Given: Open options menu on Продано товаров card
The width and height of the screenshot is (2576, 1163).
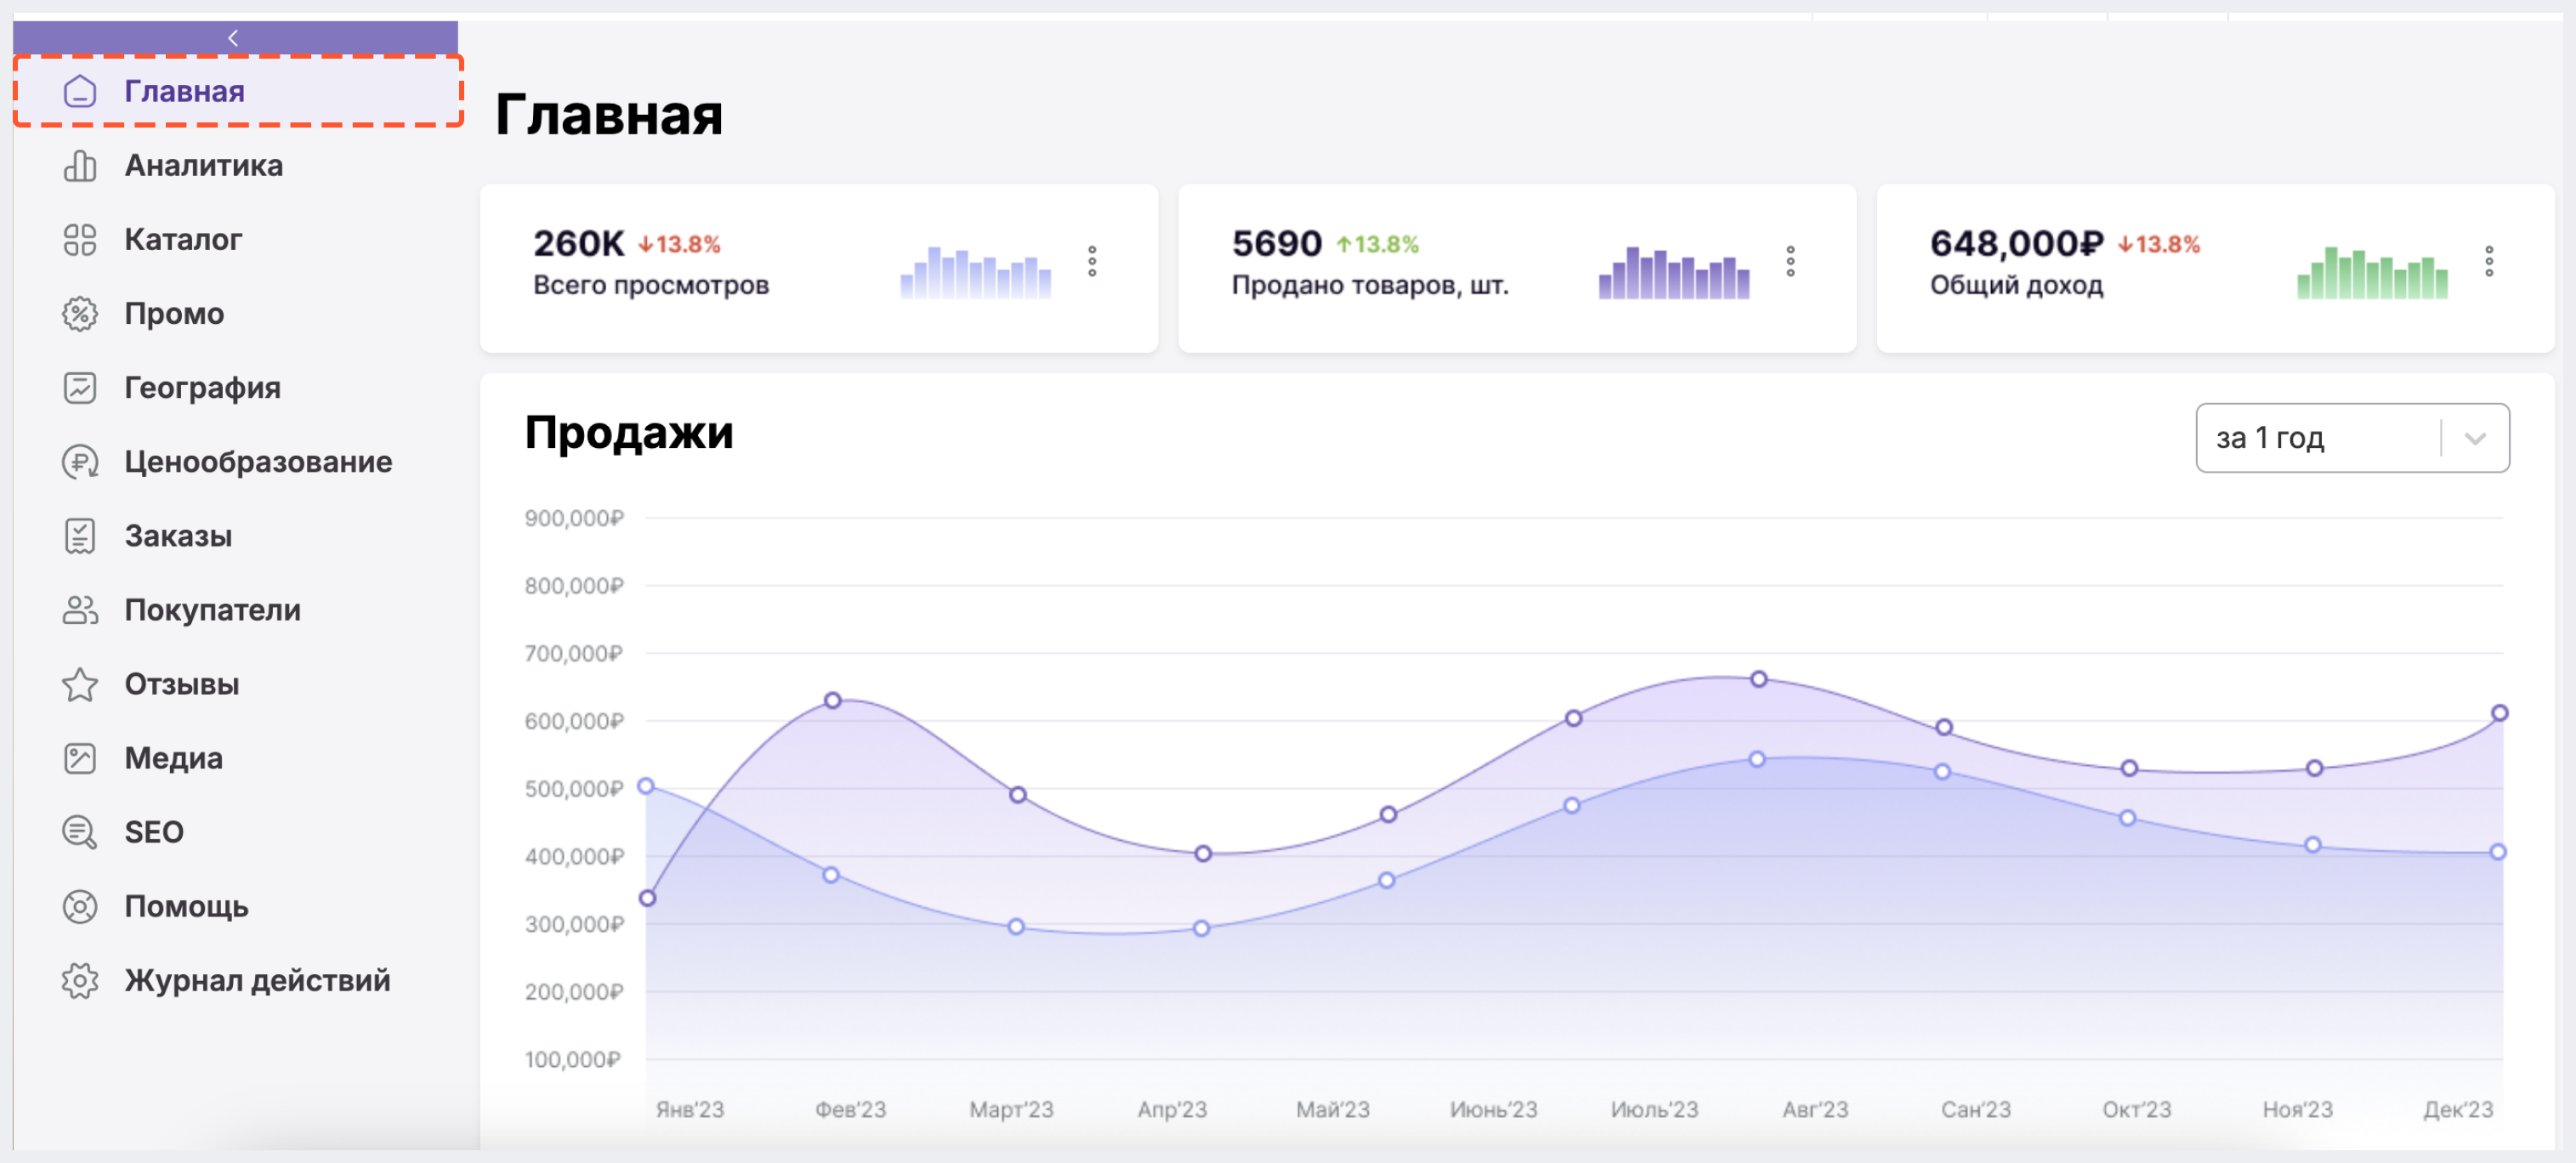Looking at the screenshot, I should pyautogui.click(x=1790, y=261).
